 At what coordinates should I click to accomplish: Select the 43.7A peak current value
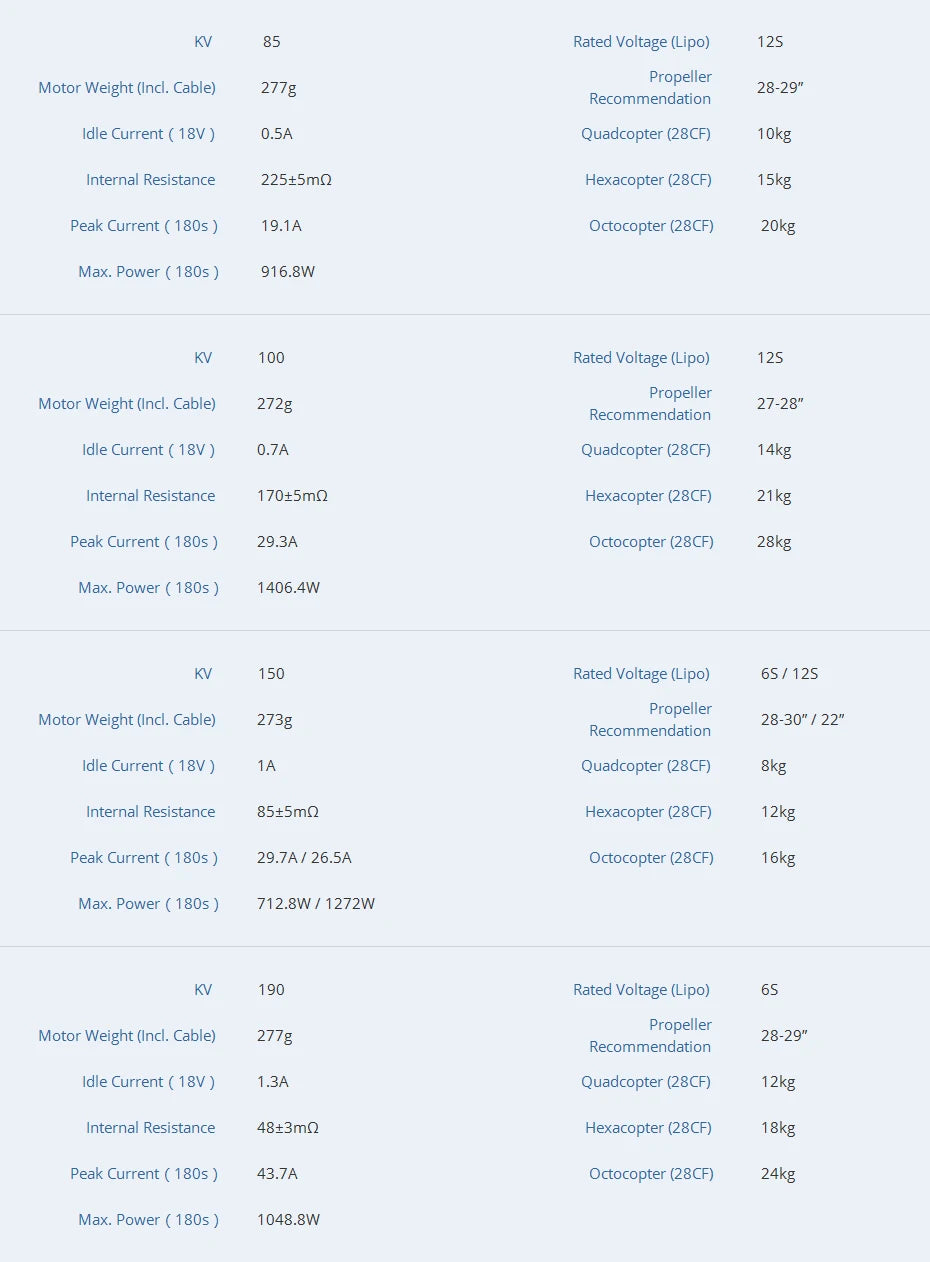[277, 1174]
